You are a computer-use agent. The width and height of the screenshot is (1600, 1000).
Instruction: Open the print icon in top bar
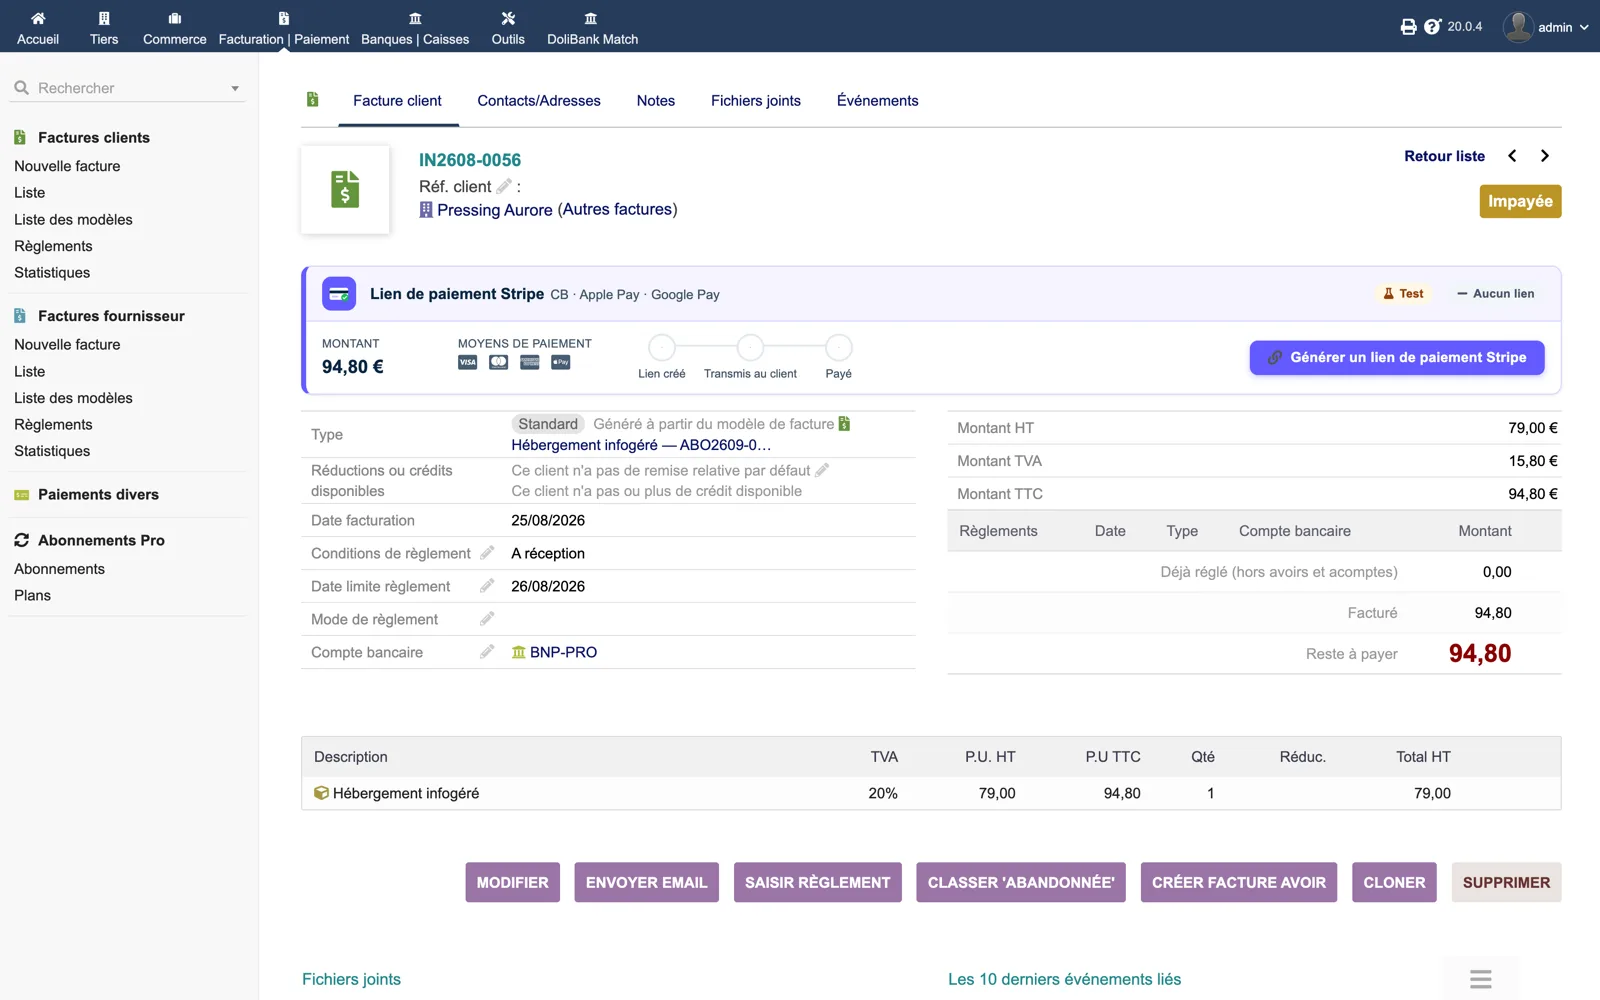[x=1408, y=27]
